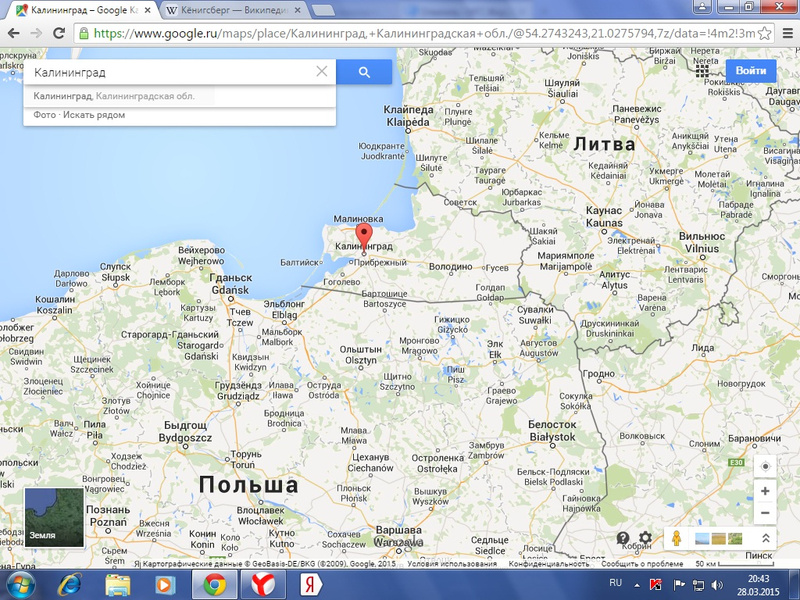Click Варшава Warszawa city label
The image size is (800, 600).
398,536
